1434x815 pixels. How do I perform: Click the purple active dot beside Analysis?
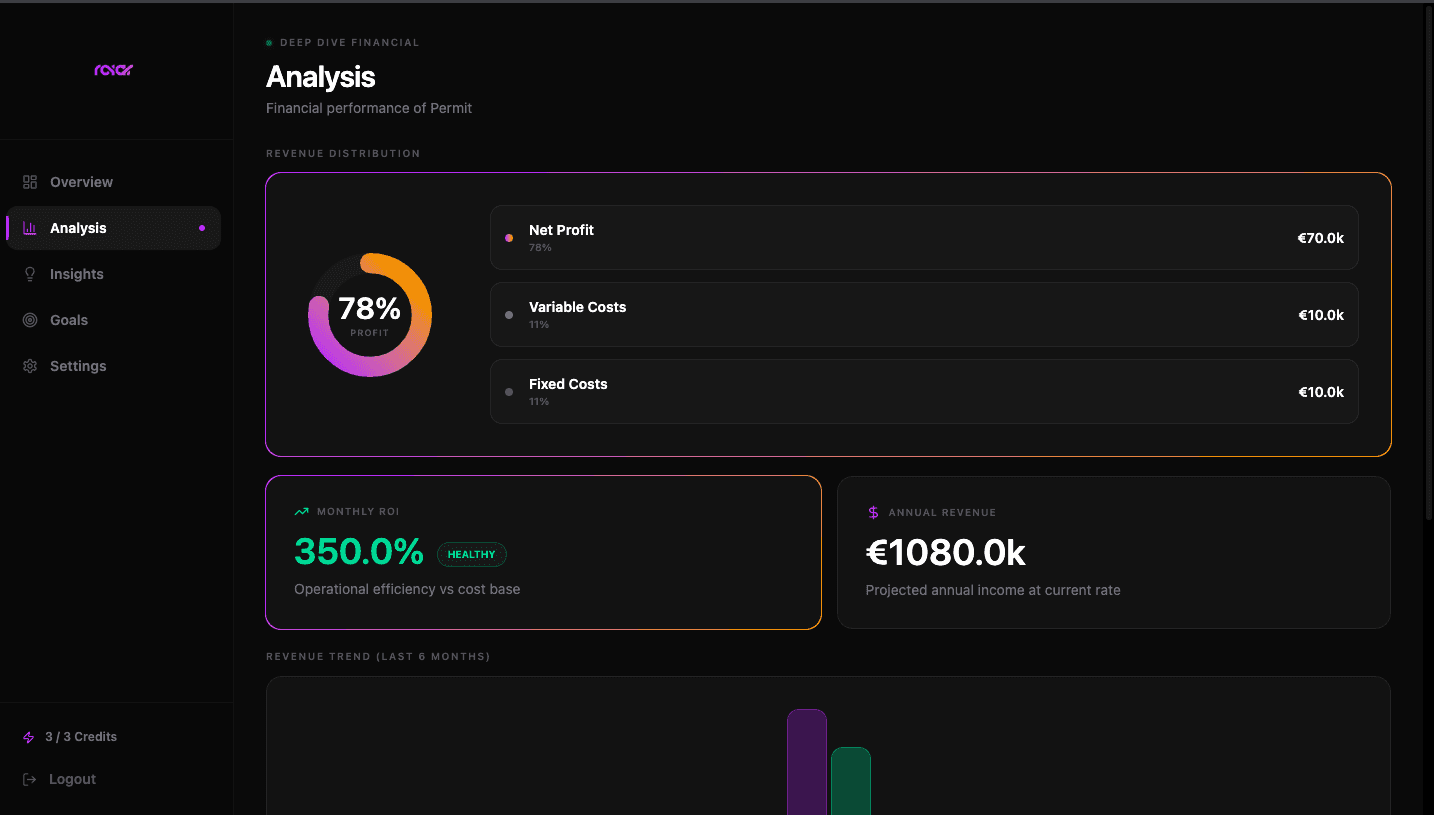click(202, 228)
